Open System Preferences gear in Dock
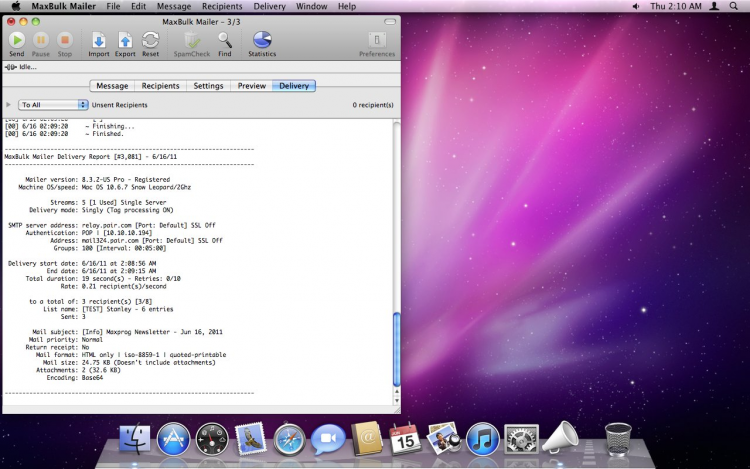This screenshot has height=469, width=750. [521, 439]
